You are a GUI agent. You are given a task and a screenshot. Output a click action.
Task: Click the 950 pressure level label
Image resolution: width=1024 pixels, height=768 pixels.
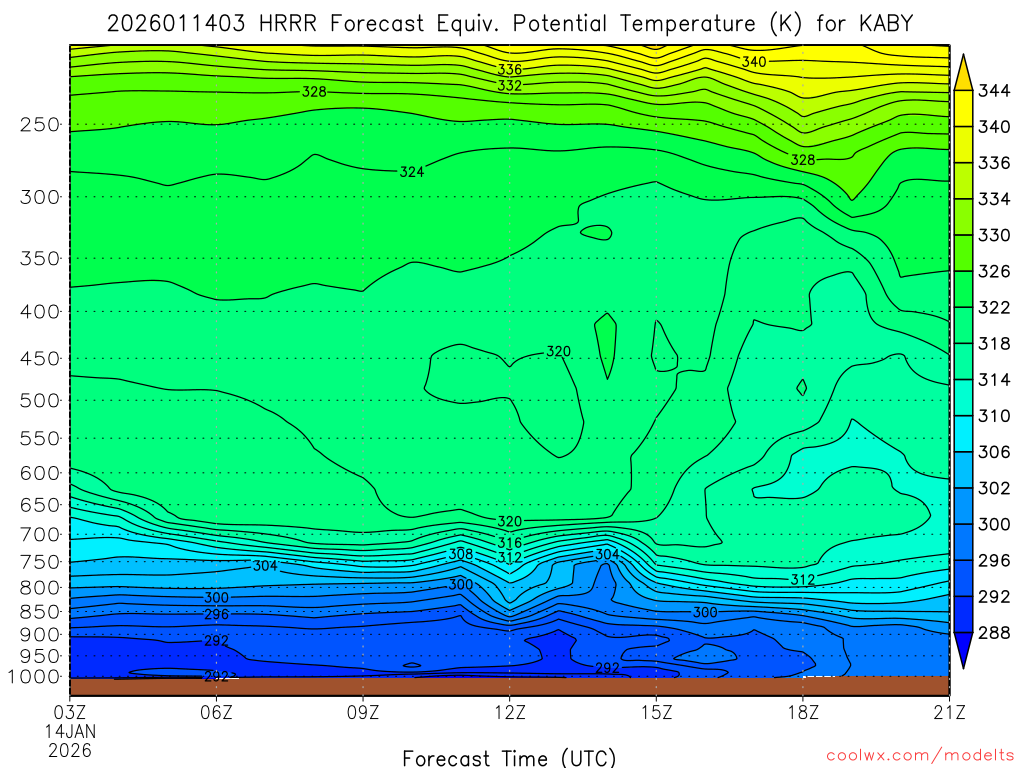pyautogui.click(x=40, y=656)
